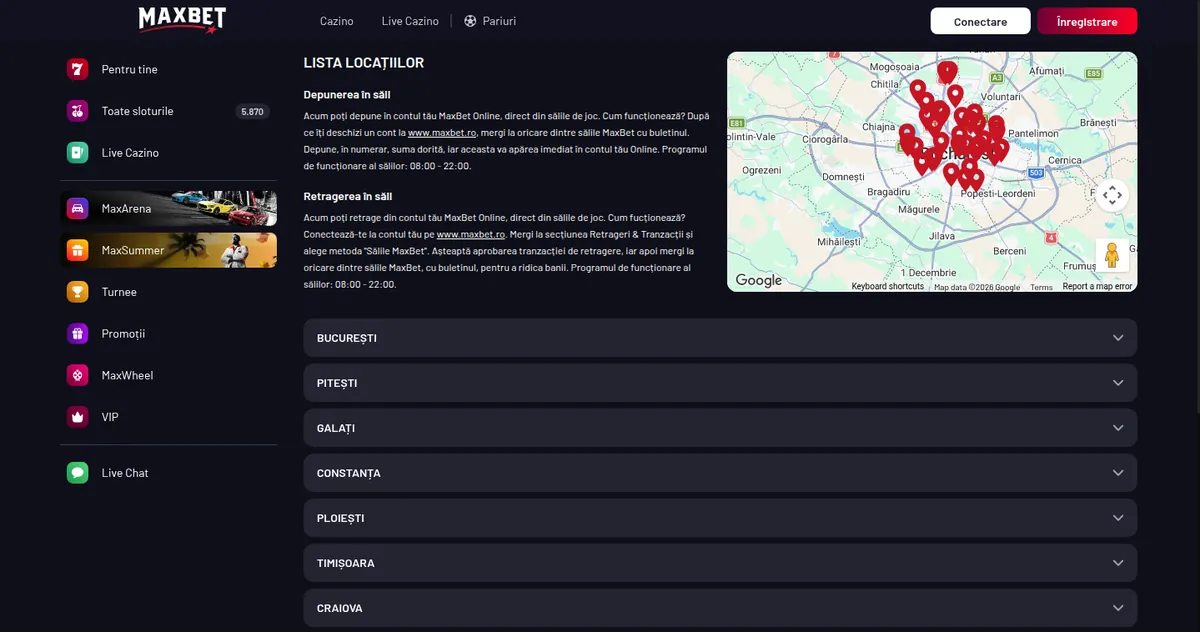
Task: Click the Popești-Leordeni label on map
Action: tap(1000, 192)
